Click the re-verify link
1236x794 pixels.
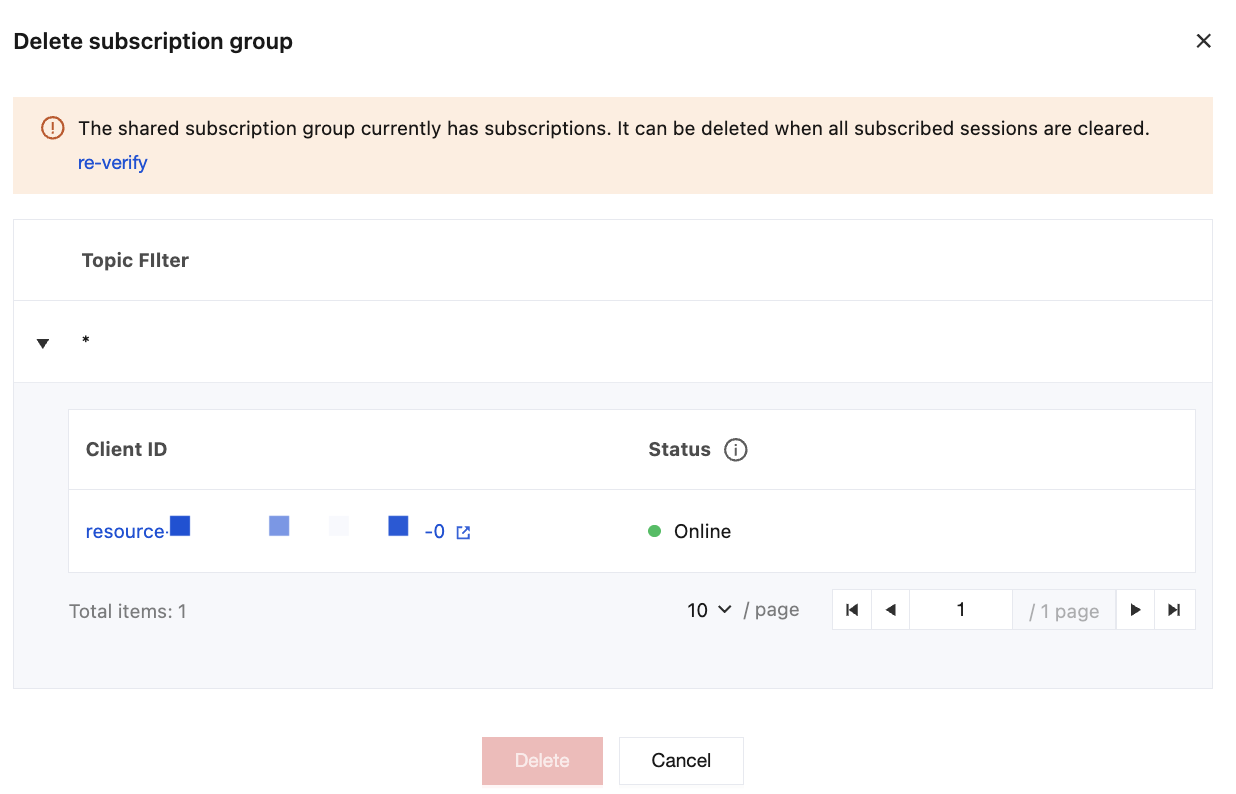pos(112,163)
